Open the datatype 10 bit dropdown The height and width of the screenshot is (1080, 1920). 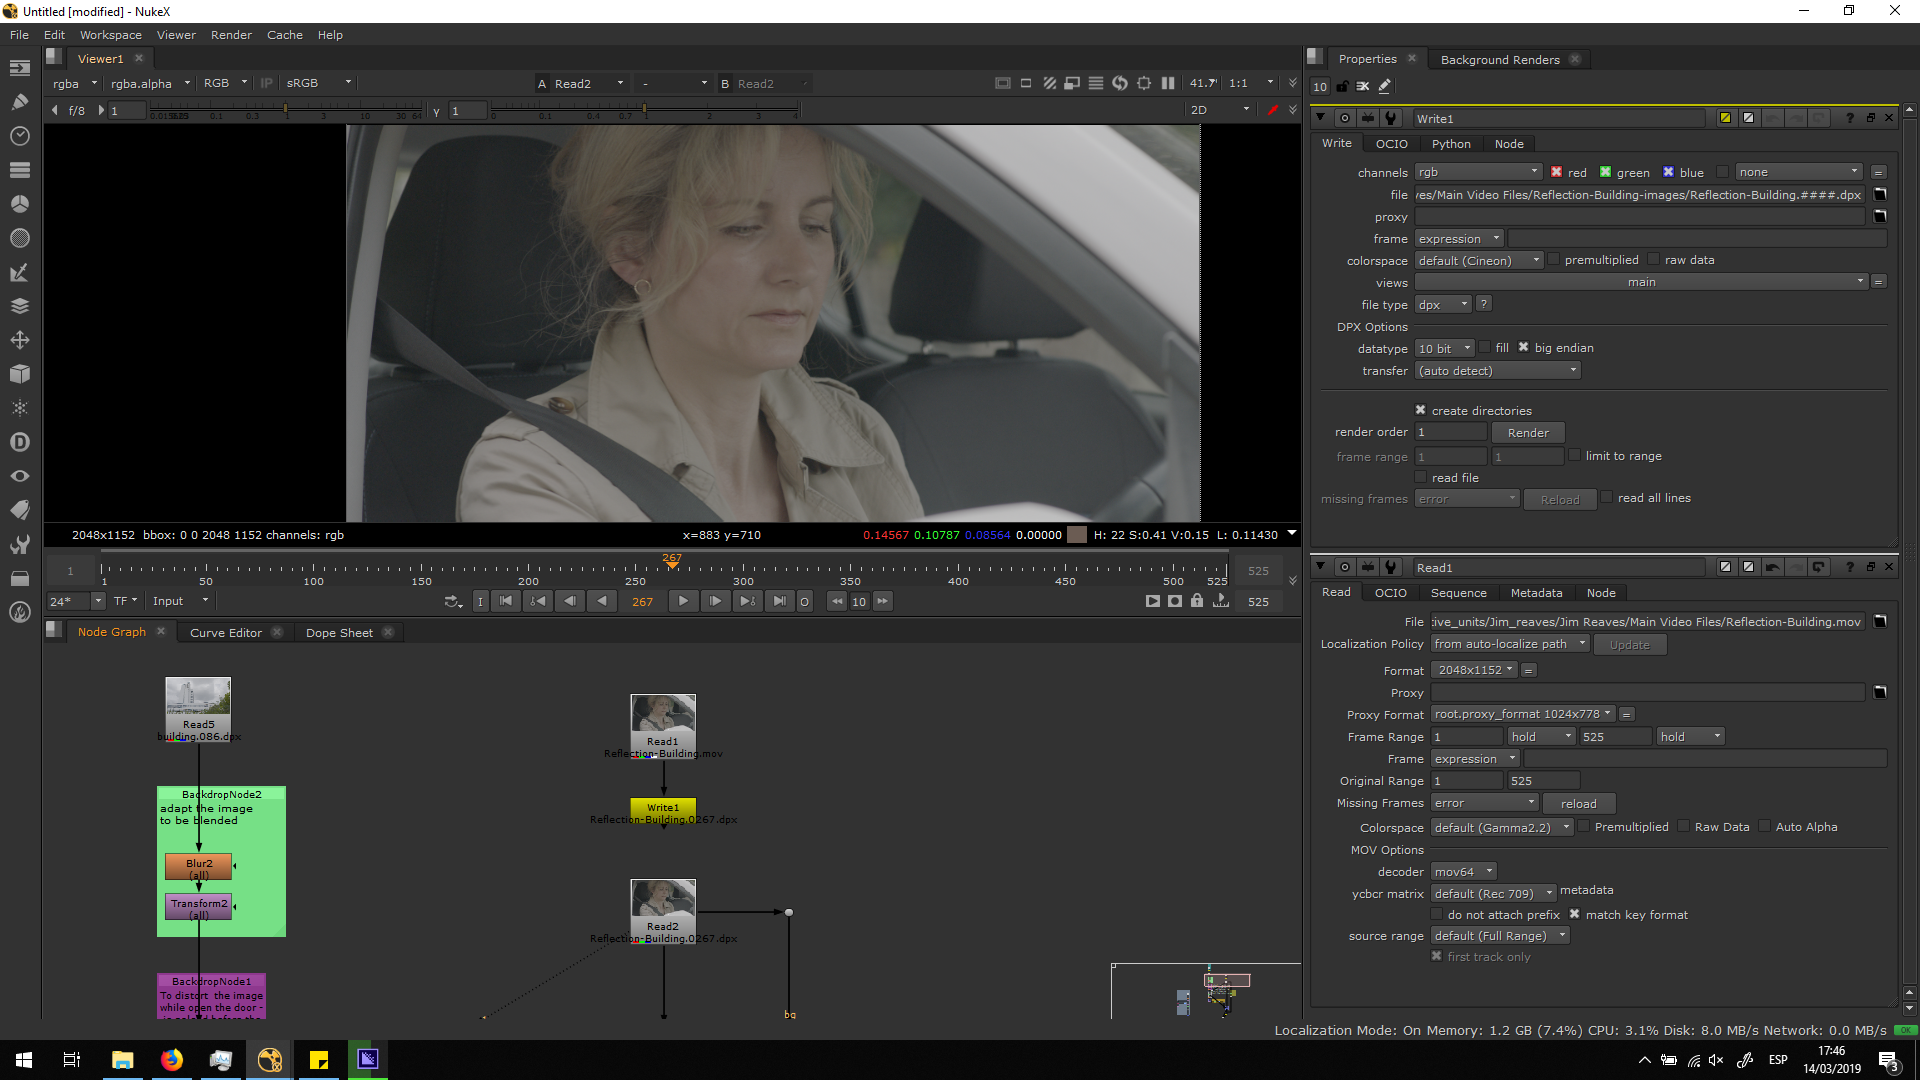coord(1445,349)
